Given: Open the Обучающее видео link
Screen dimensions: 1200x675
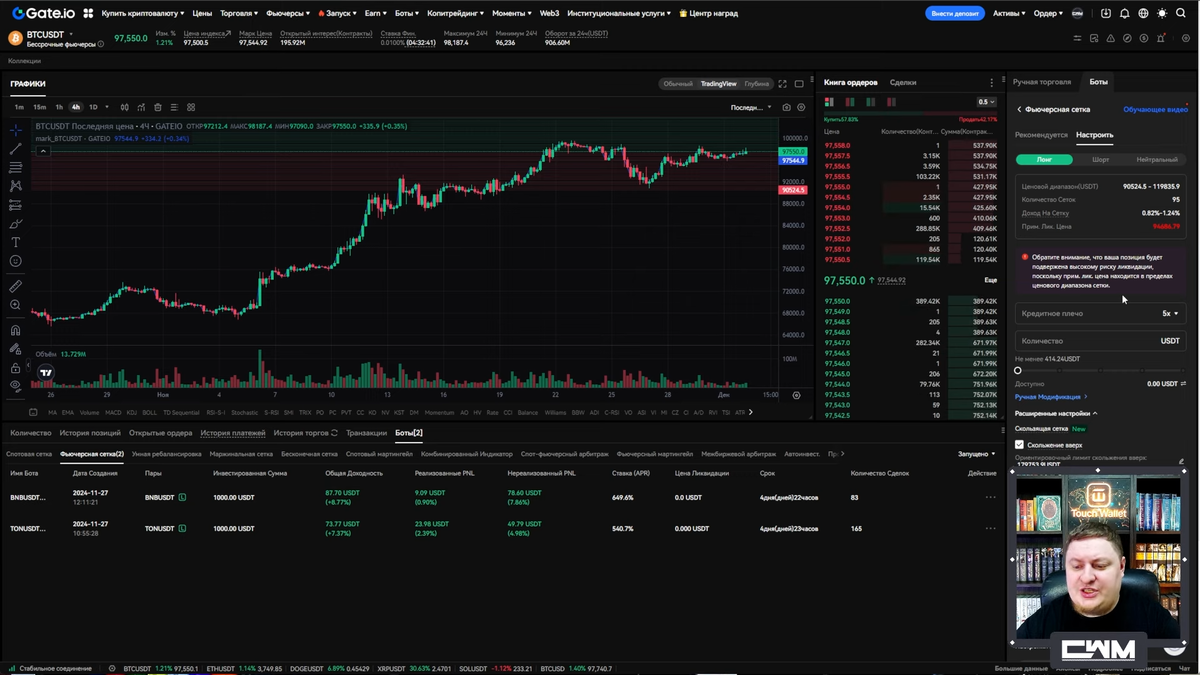Looking at the screenshot, I should [x=1155, y=109].
